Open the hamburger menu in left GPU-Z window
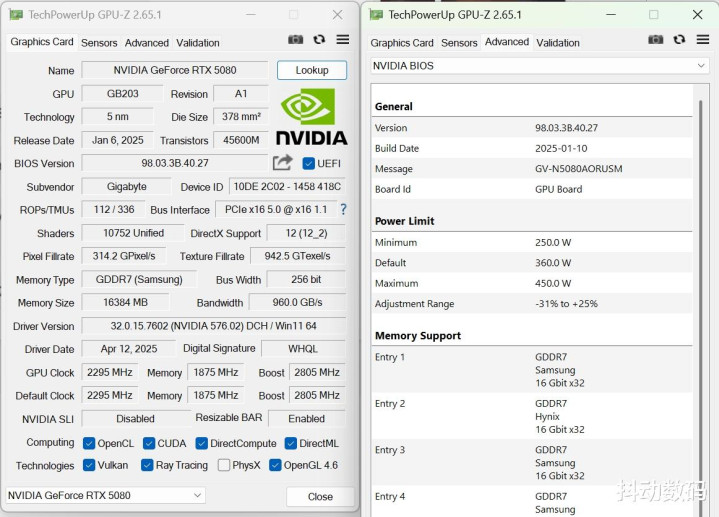The image size is (719, 517). (x=343, y=39)
